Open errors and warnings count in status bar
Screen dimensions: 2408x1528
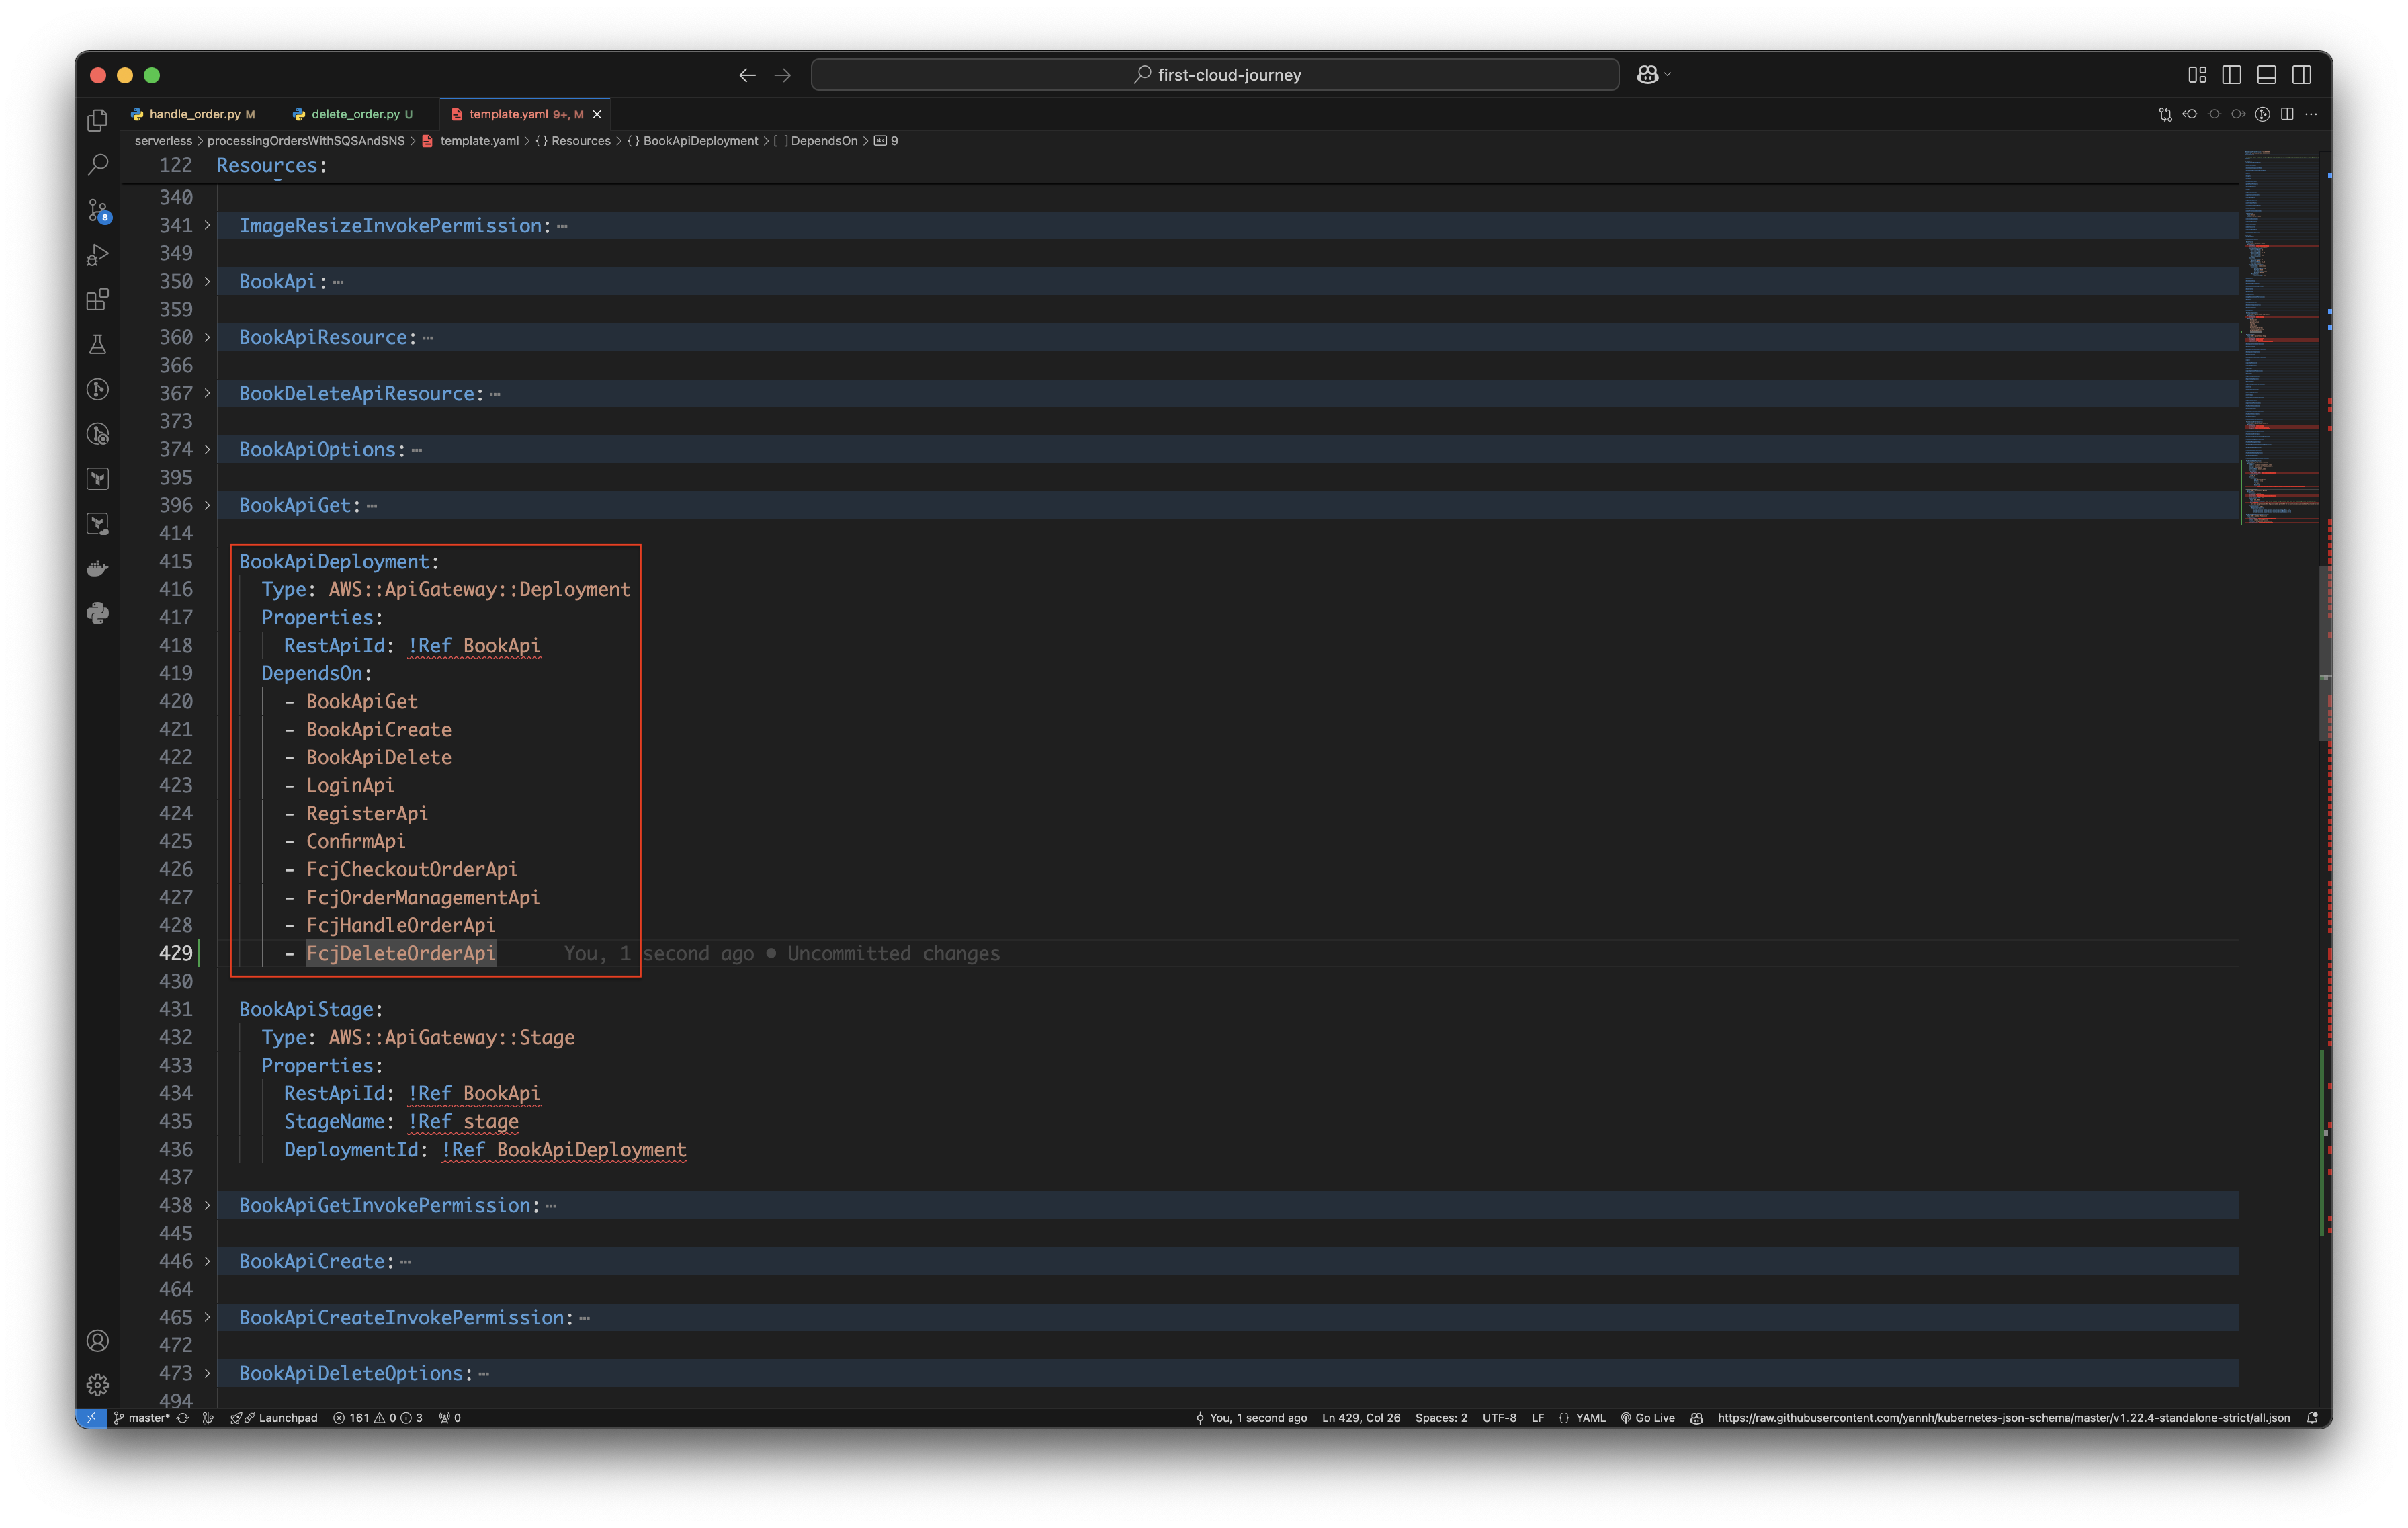[x=378, y=1418]
